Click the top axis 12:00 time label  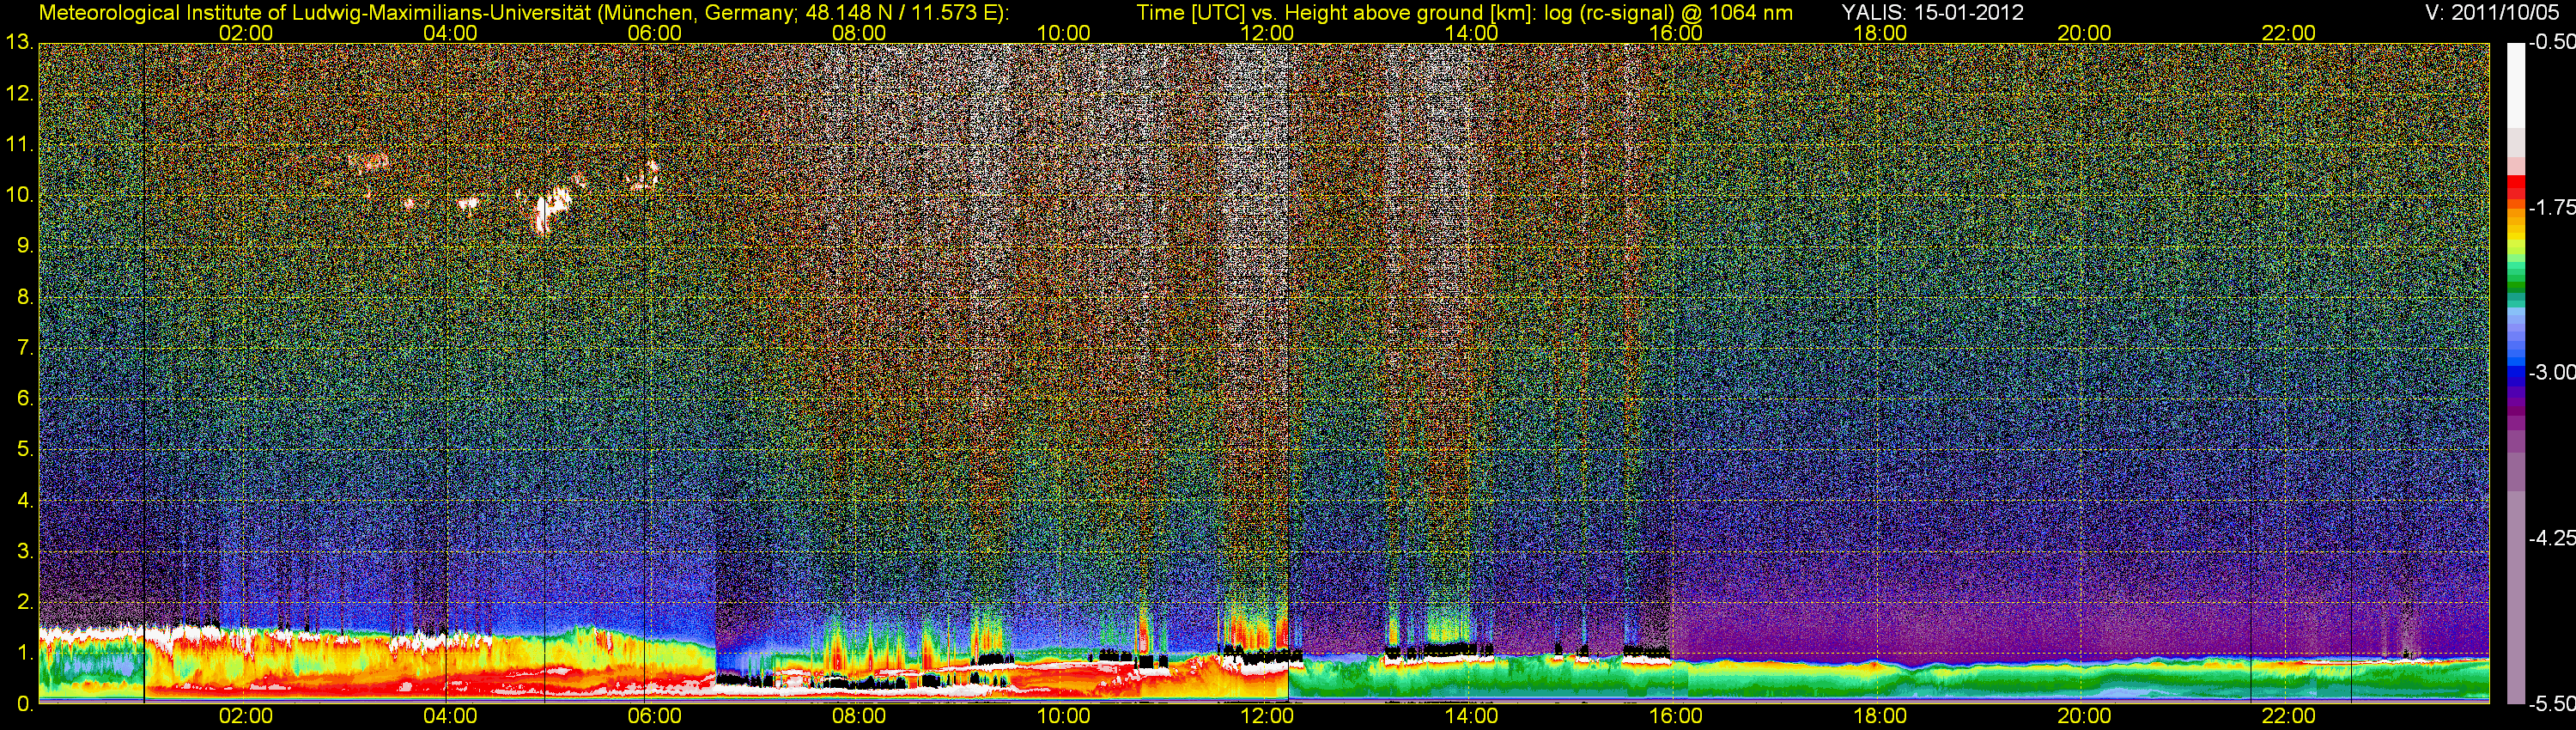tap(1267, 33)
